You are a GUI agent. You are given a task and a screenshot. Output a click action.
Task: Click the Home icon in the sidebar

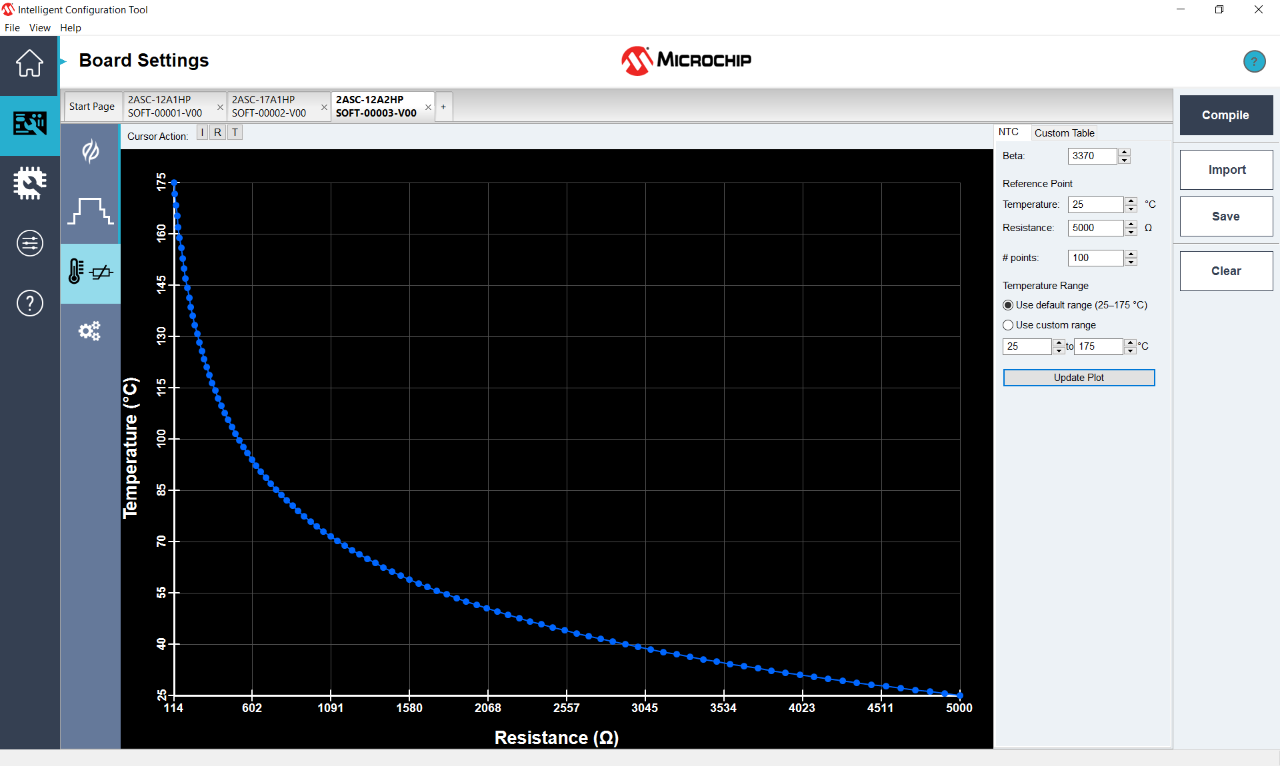(x=29, y=62)
